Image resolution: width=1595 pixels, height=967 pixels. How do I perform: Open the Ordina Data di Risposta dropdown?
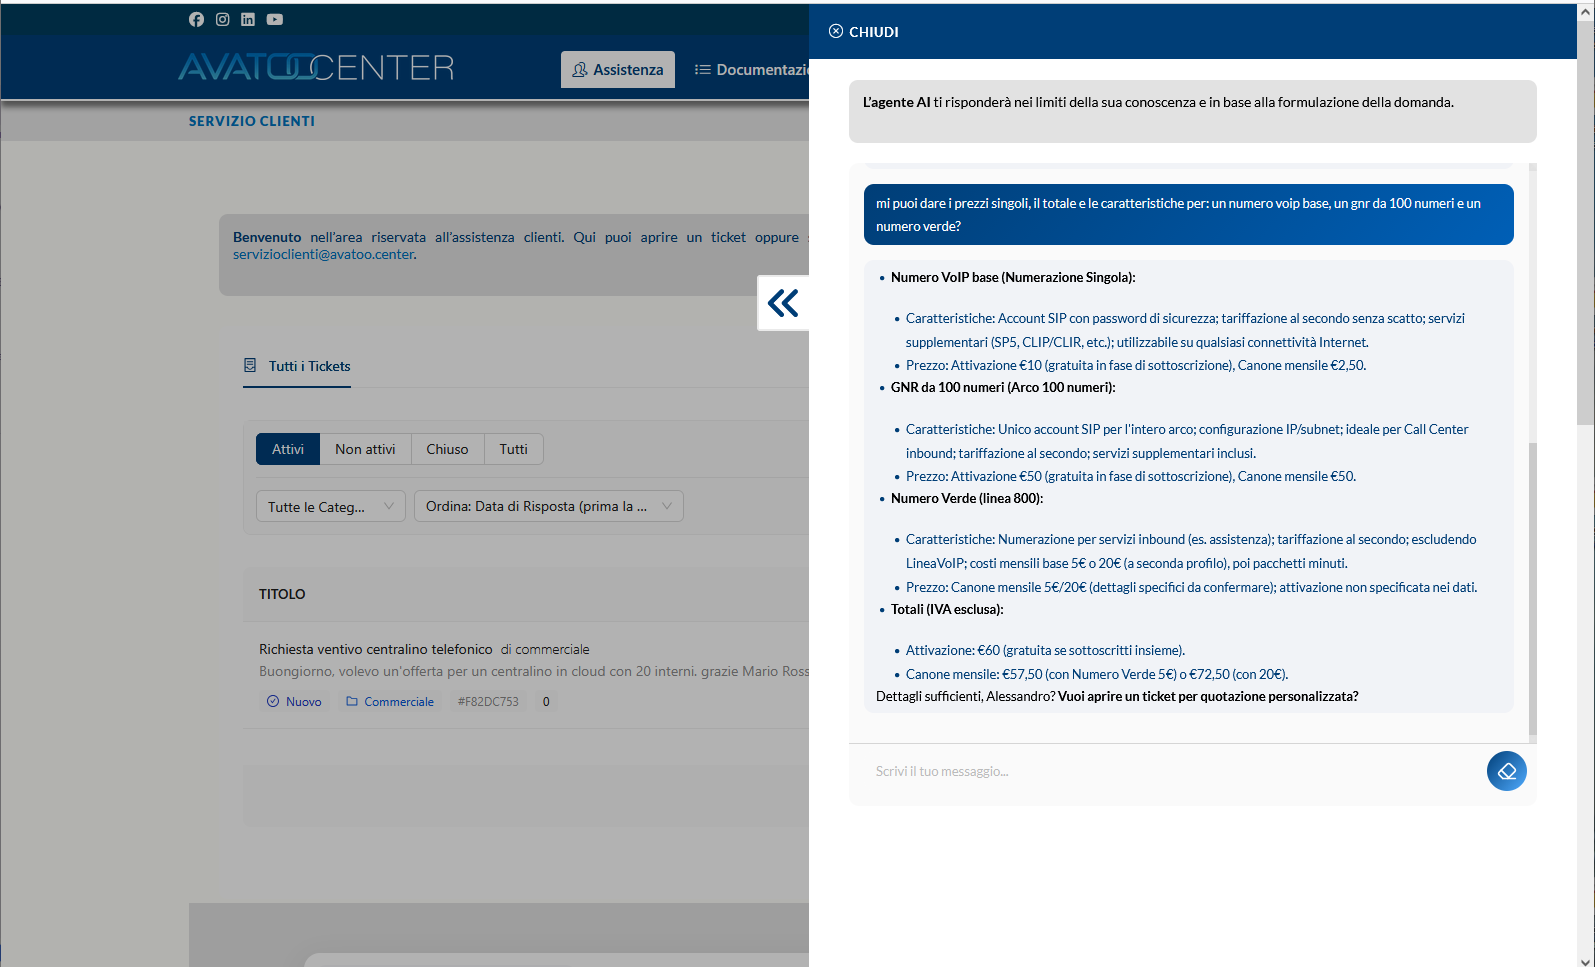click(549, 506)
